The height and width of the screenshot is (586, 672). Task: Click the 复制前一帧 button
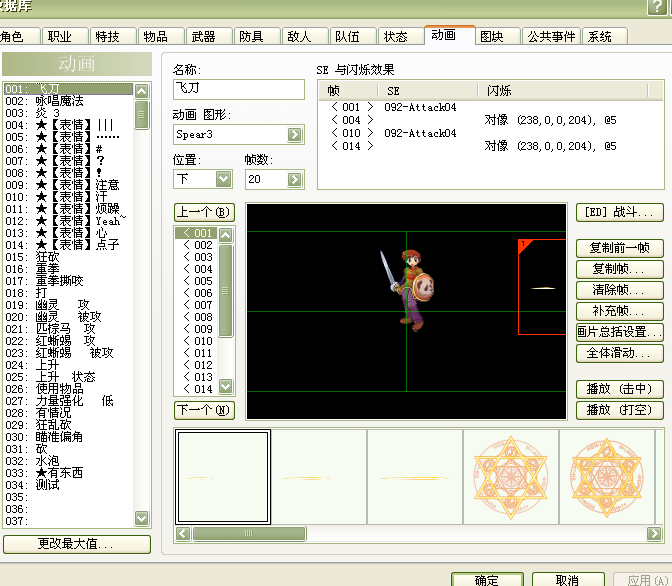click(619, 248)
